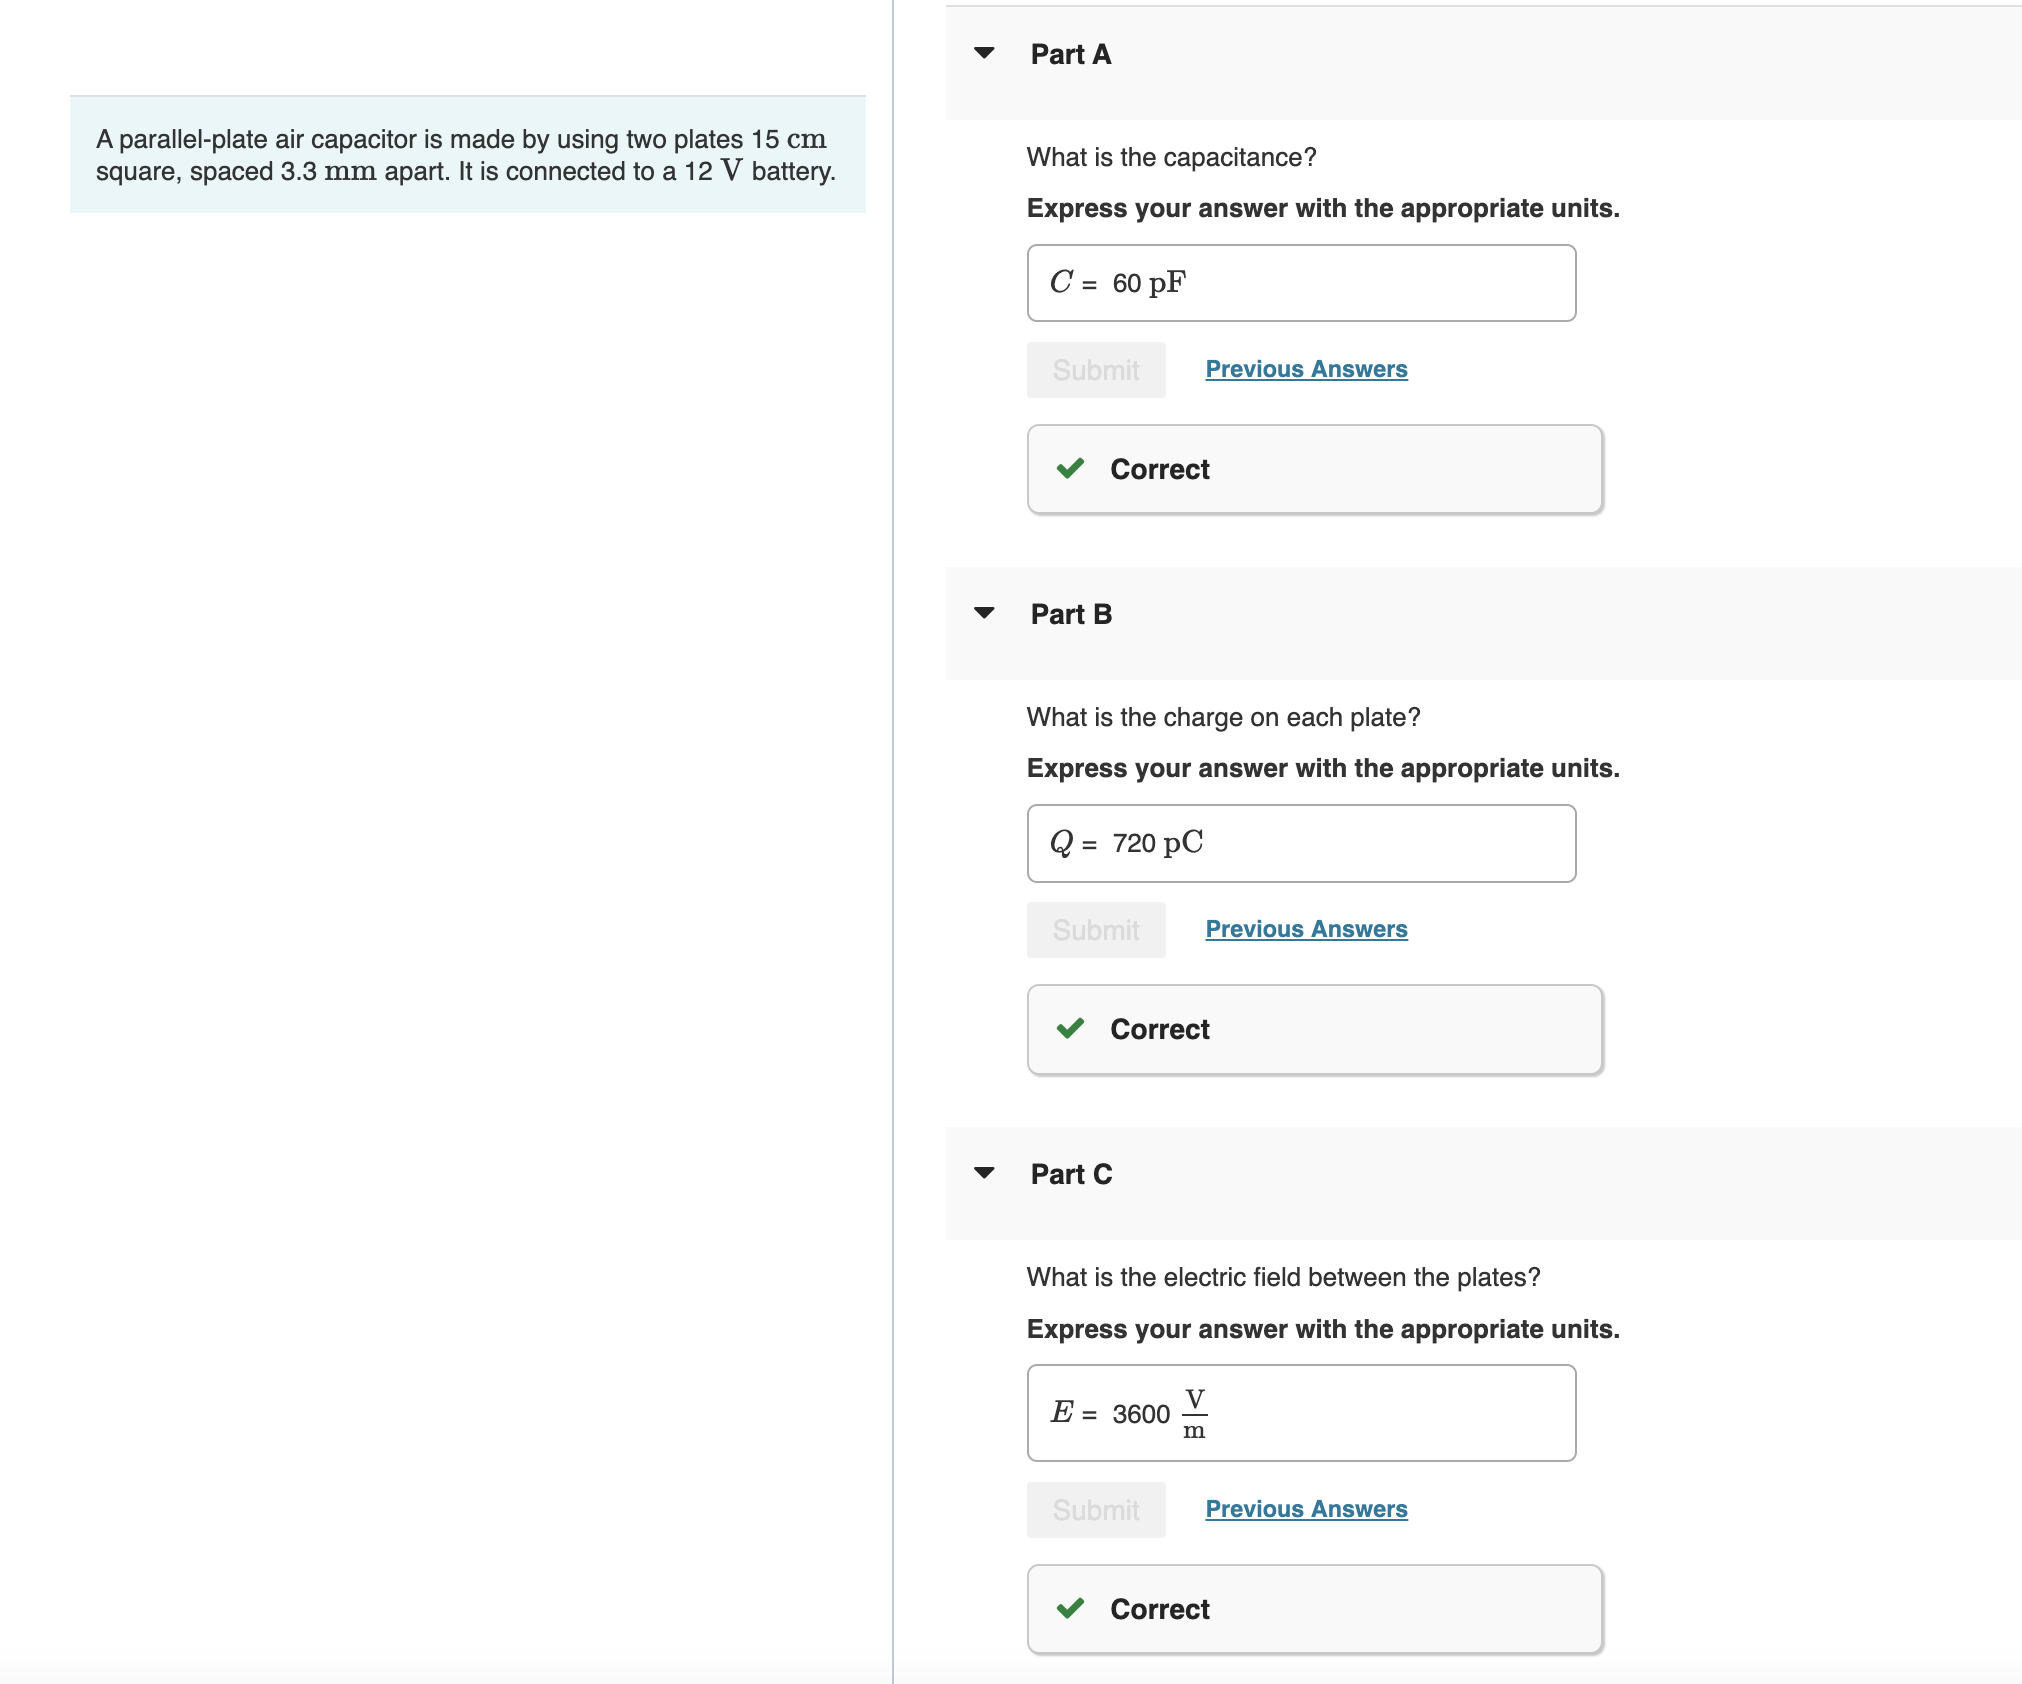Click the electric field answer box with 3600 V/m
The height and width of the screenshot is (1684, 2022).
[x=1301, y=1413]
